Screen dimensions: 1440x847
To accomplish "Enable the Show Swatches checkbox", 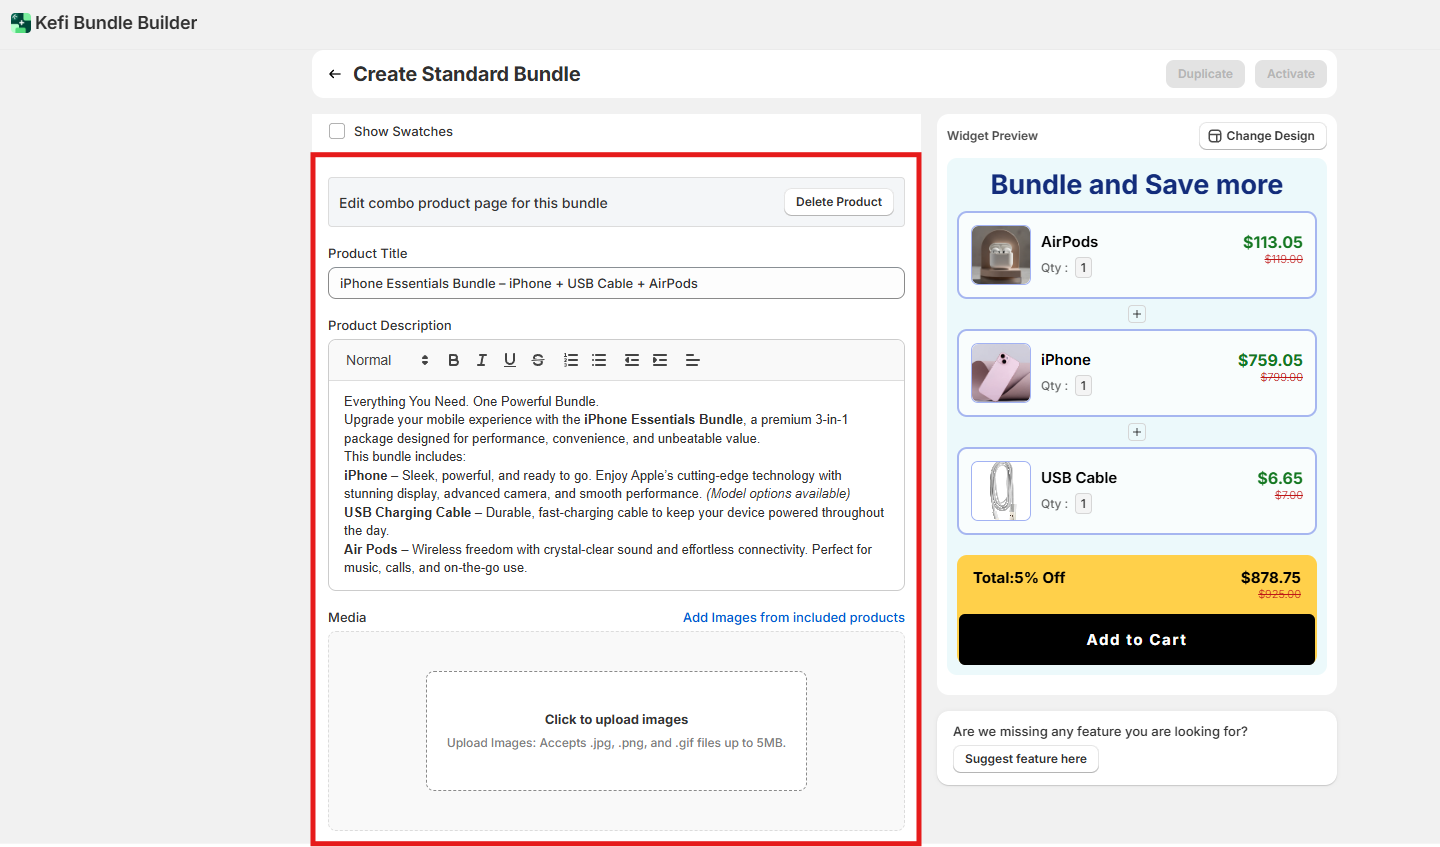I will 337,131.
